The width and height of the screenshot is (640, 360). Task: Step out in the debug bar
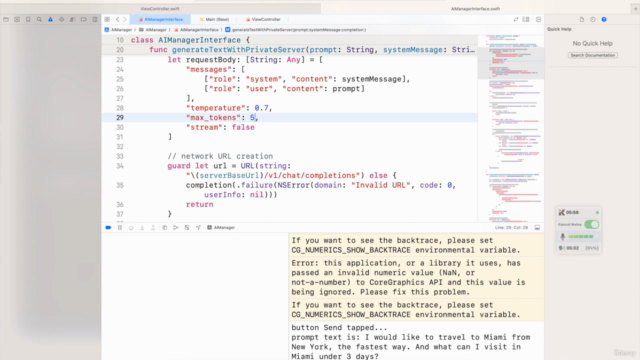(x=153, y=227)
